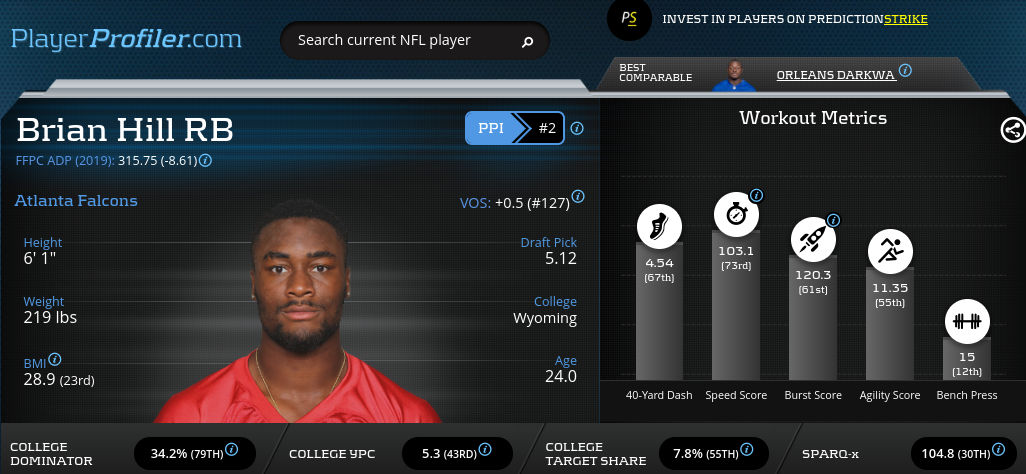Click info icon beside FFPC ADP value
Image resolution: width=1026 pixels, height=474 pixels.
pos(205,160)
